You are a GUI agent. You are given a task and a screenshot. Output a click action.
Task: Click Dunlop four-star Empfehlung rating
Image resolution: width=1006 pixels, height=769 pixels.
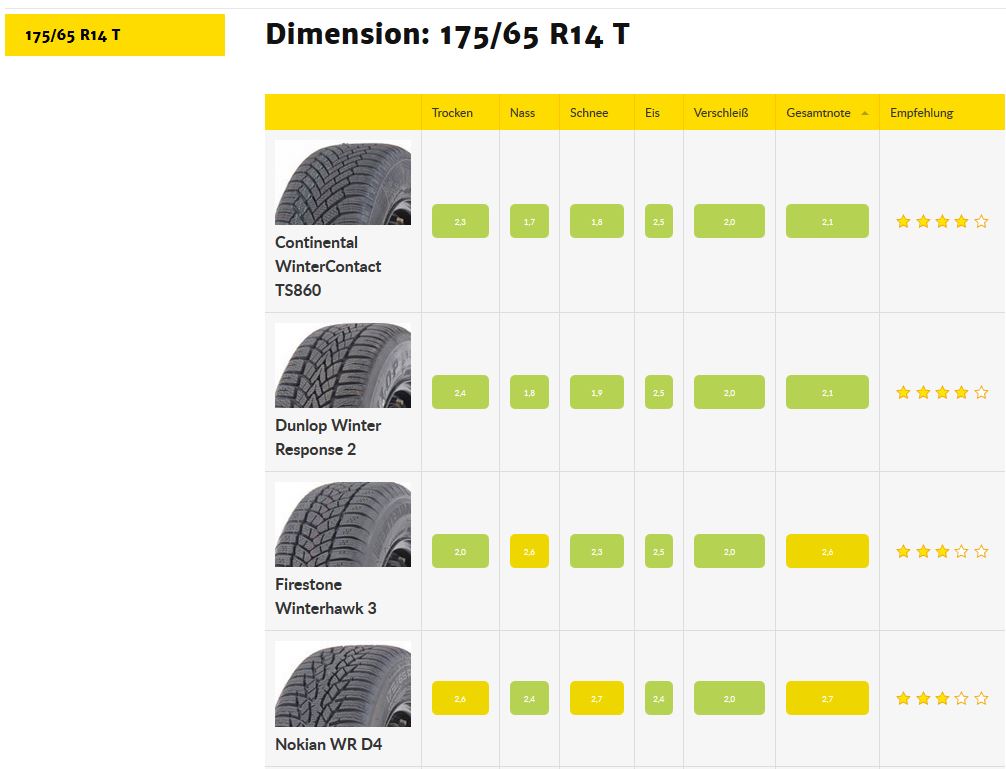[x=942, y=393]
